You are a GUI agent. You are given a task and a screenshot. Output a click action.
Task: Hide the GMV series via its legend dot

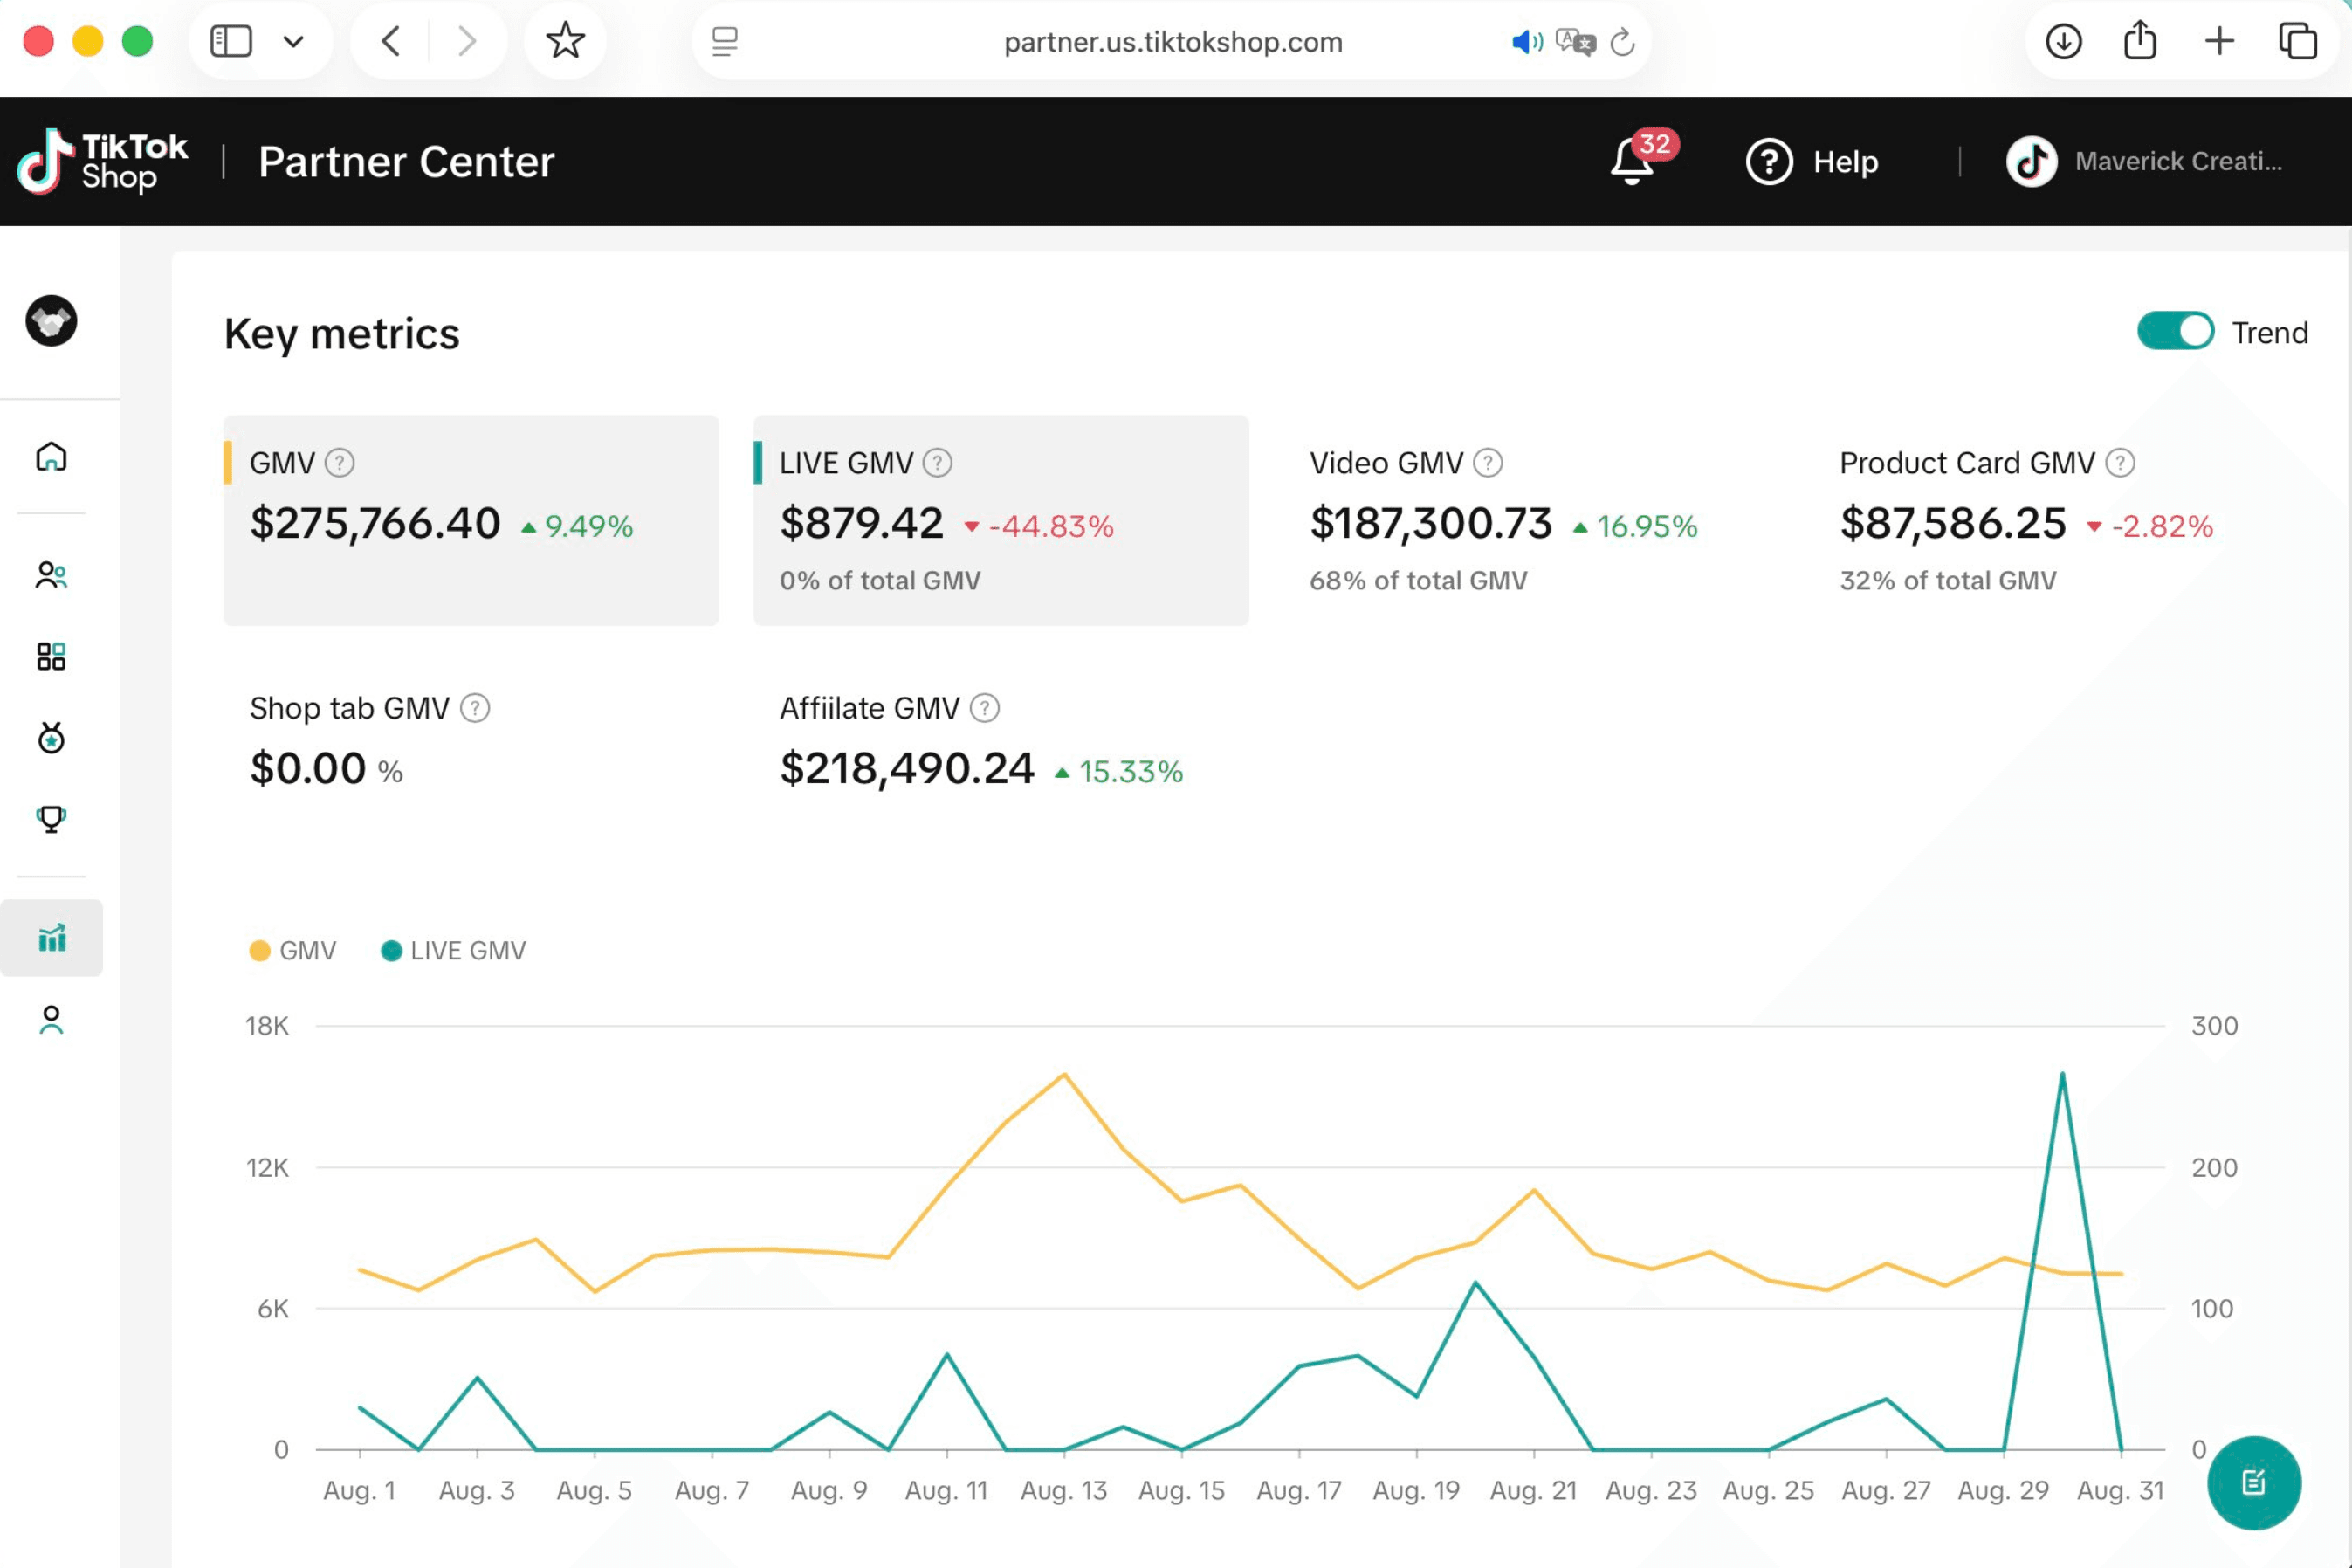point(260,949)
